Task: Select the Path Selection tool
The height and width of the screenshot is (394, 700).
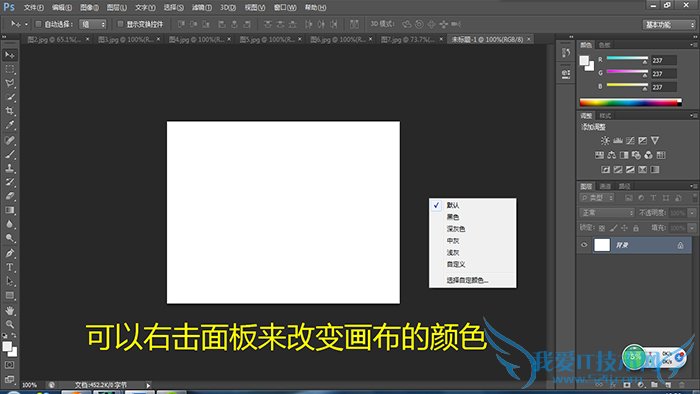Action: [x=10, y=281]
